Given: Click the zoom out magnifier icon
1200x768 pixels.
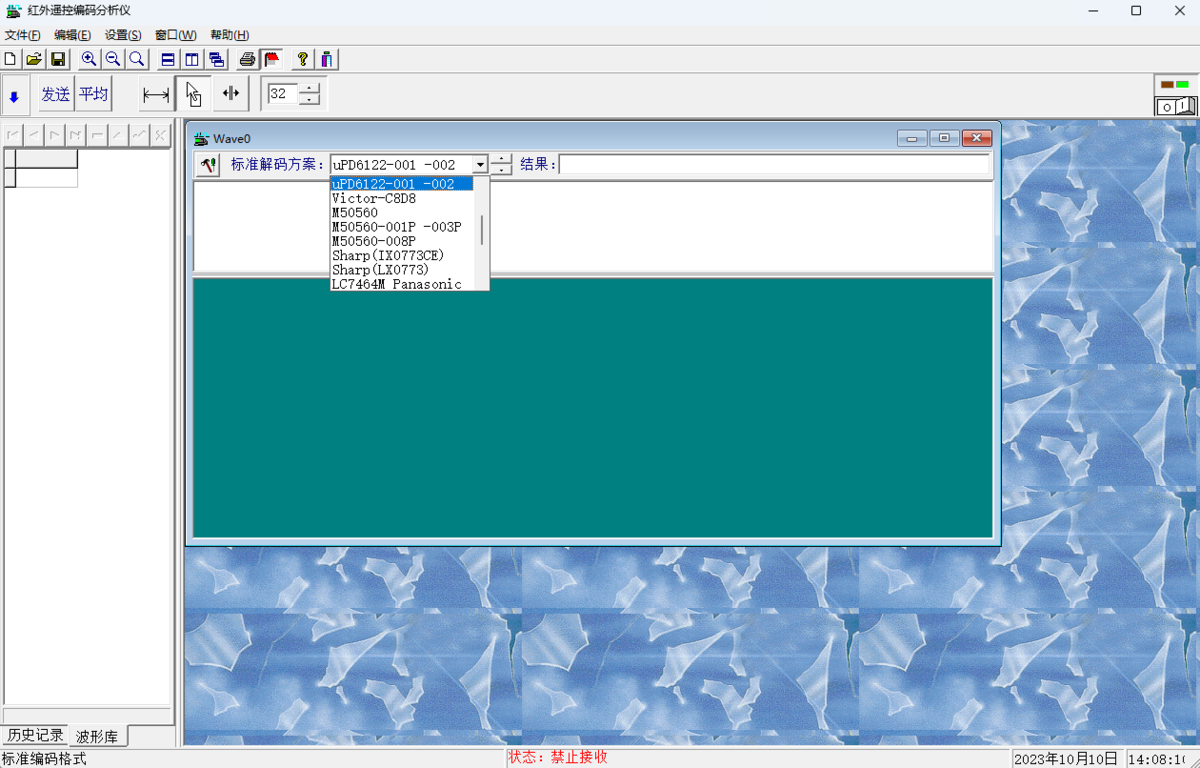Looking at the screenshot, I should click(113, 59).
